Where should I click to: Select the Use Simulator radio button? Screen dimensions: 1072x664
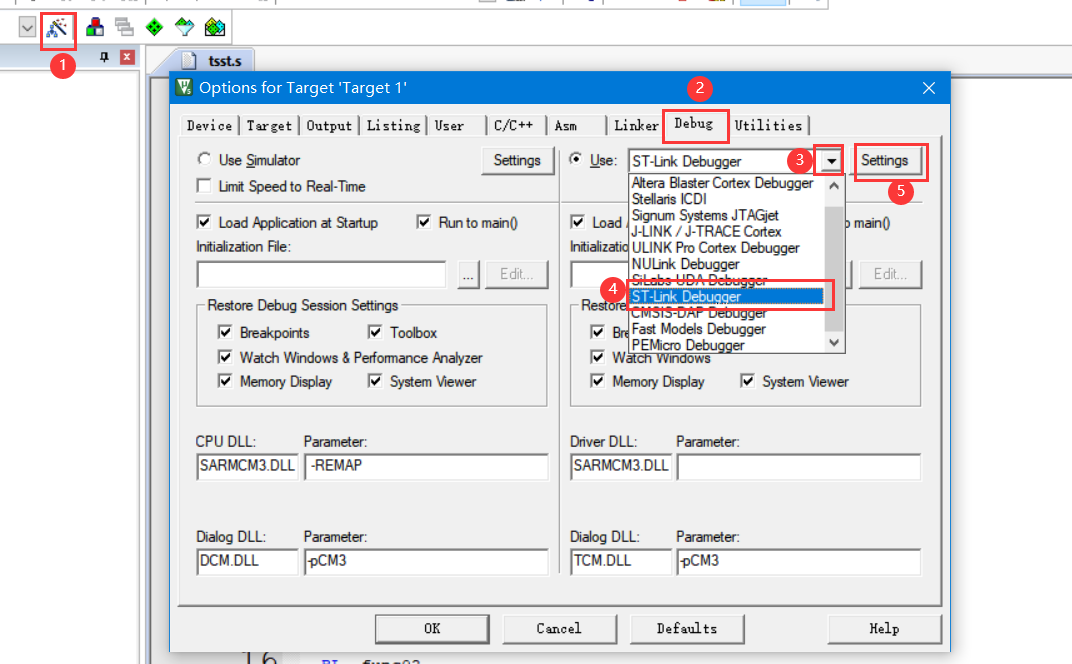[x=204, y=159]
